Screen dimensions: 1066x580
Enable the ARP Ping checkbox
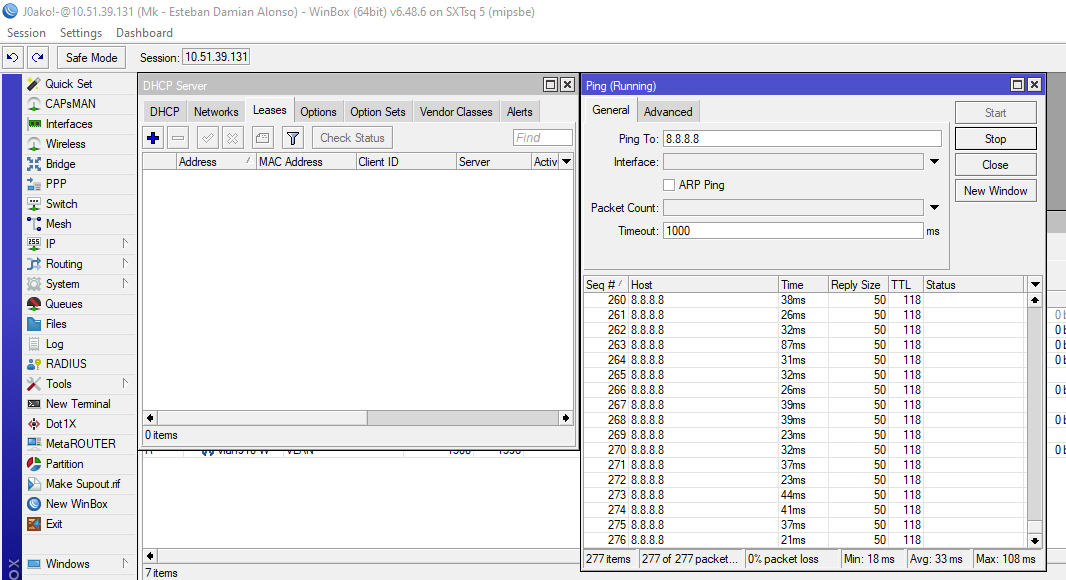[669, 185]
